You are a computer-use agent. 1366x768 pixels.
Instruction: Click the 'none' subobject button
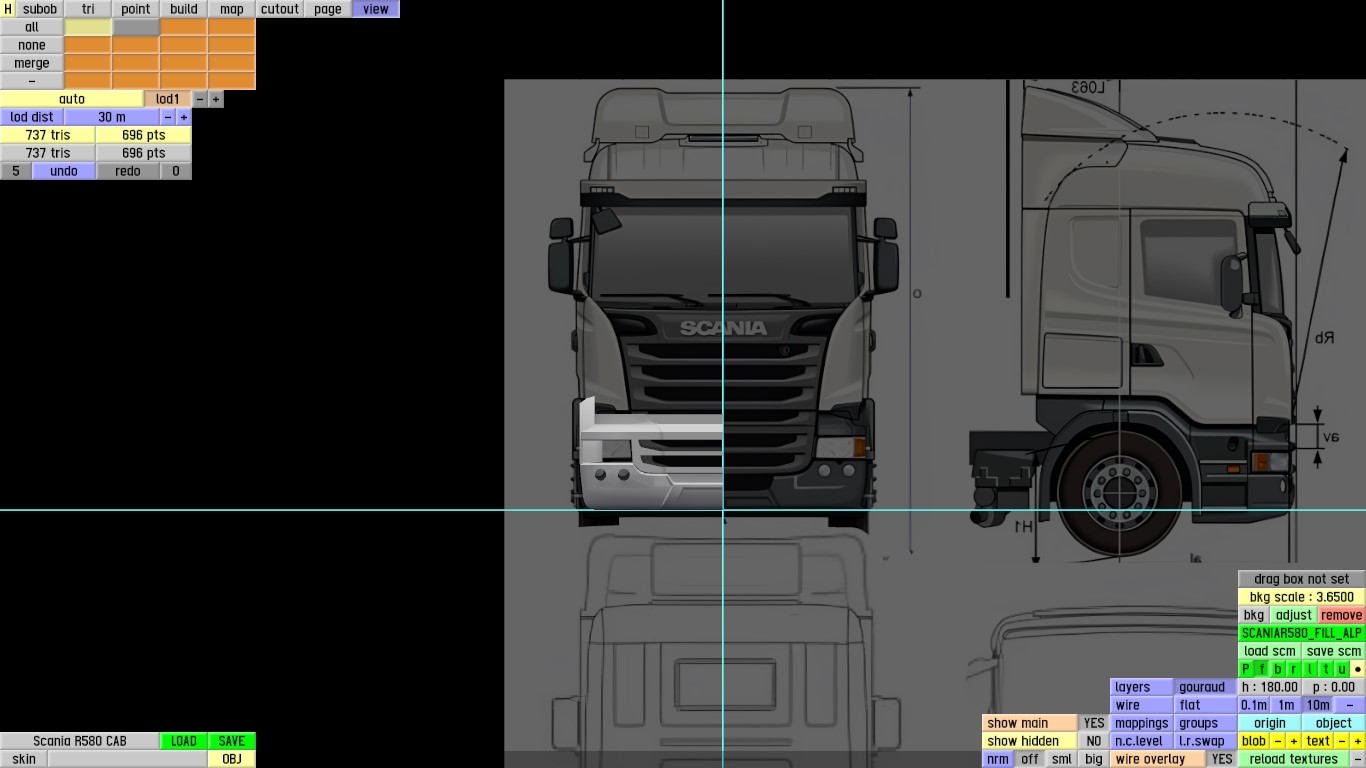(32, 45)
